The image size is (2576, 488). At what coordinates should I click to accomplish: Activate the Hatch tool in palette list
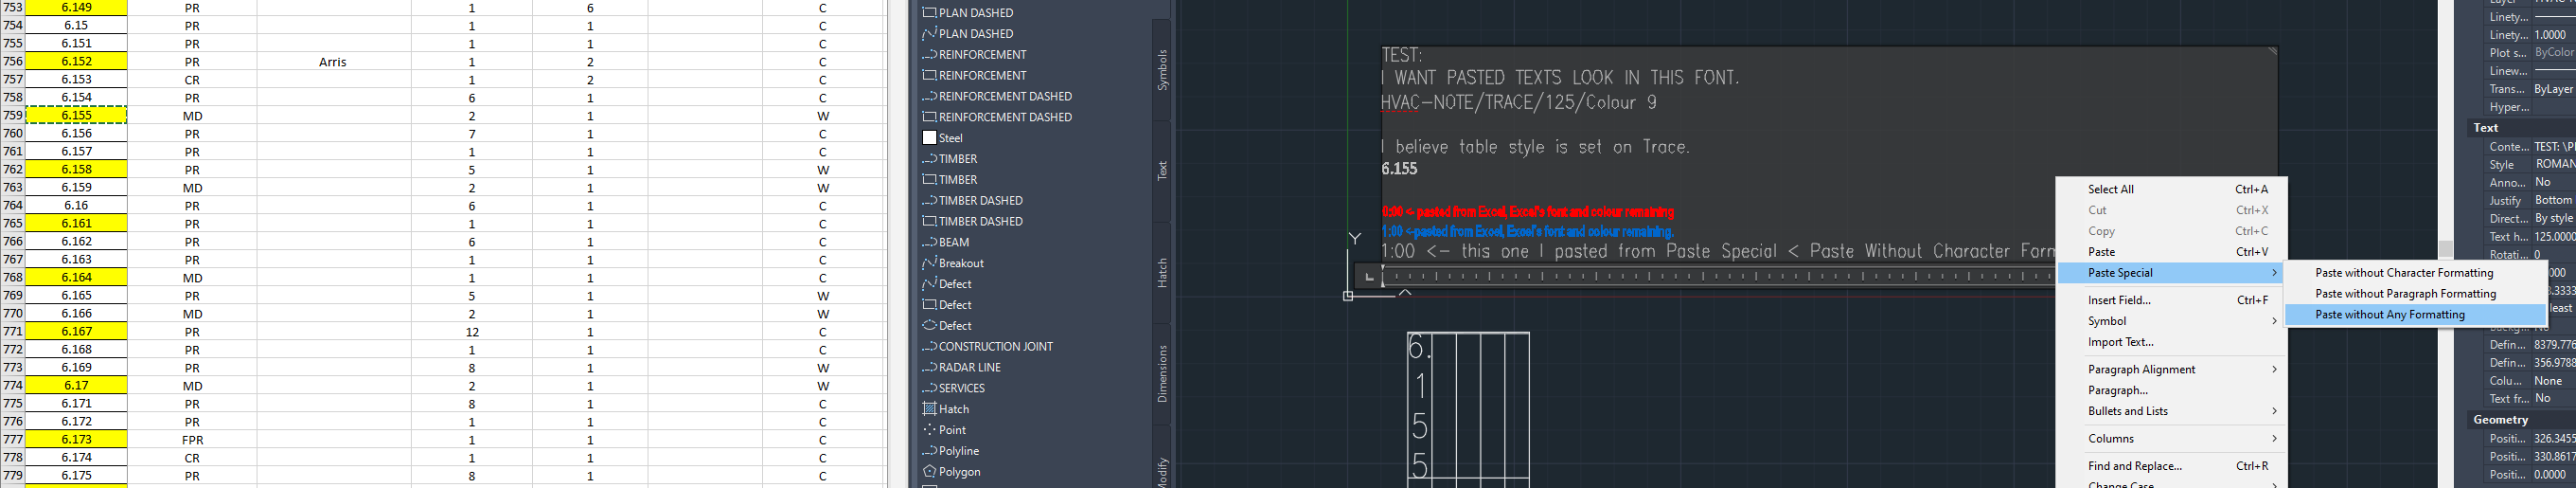945,409
